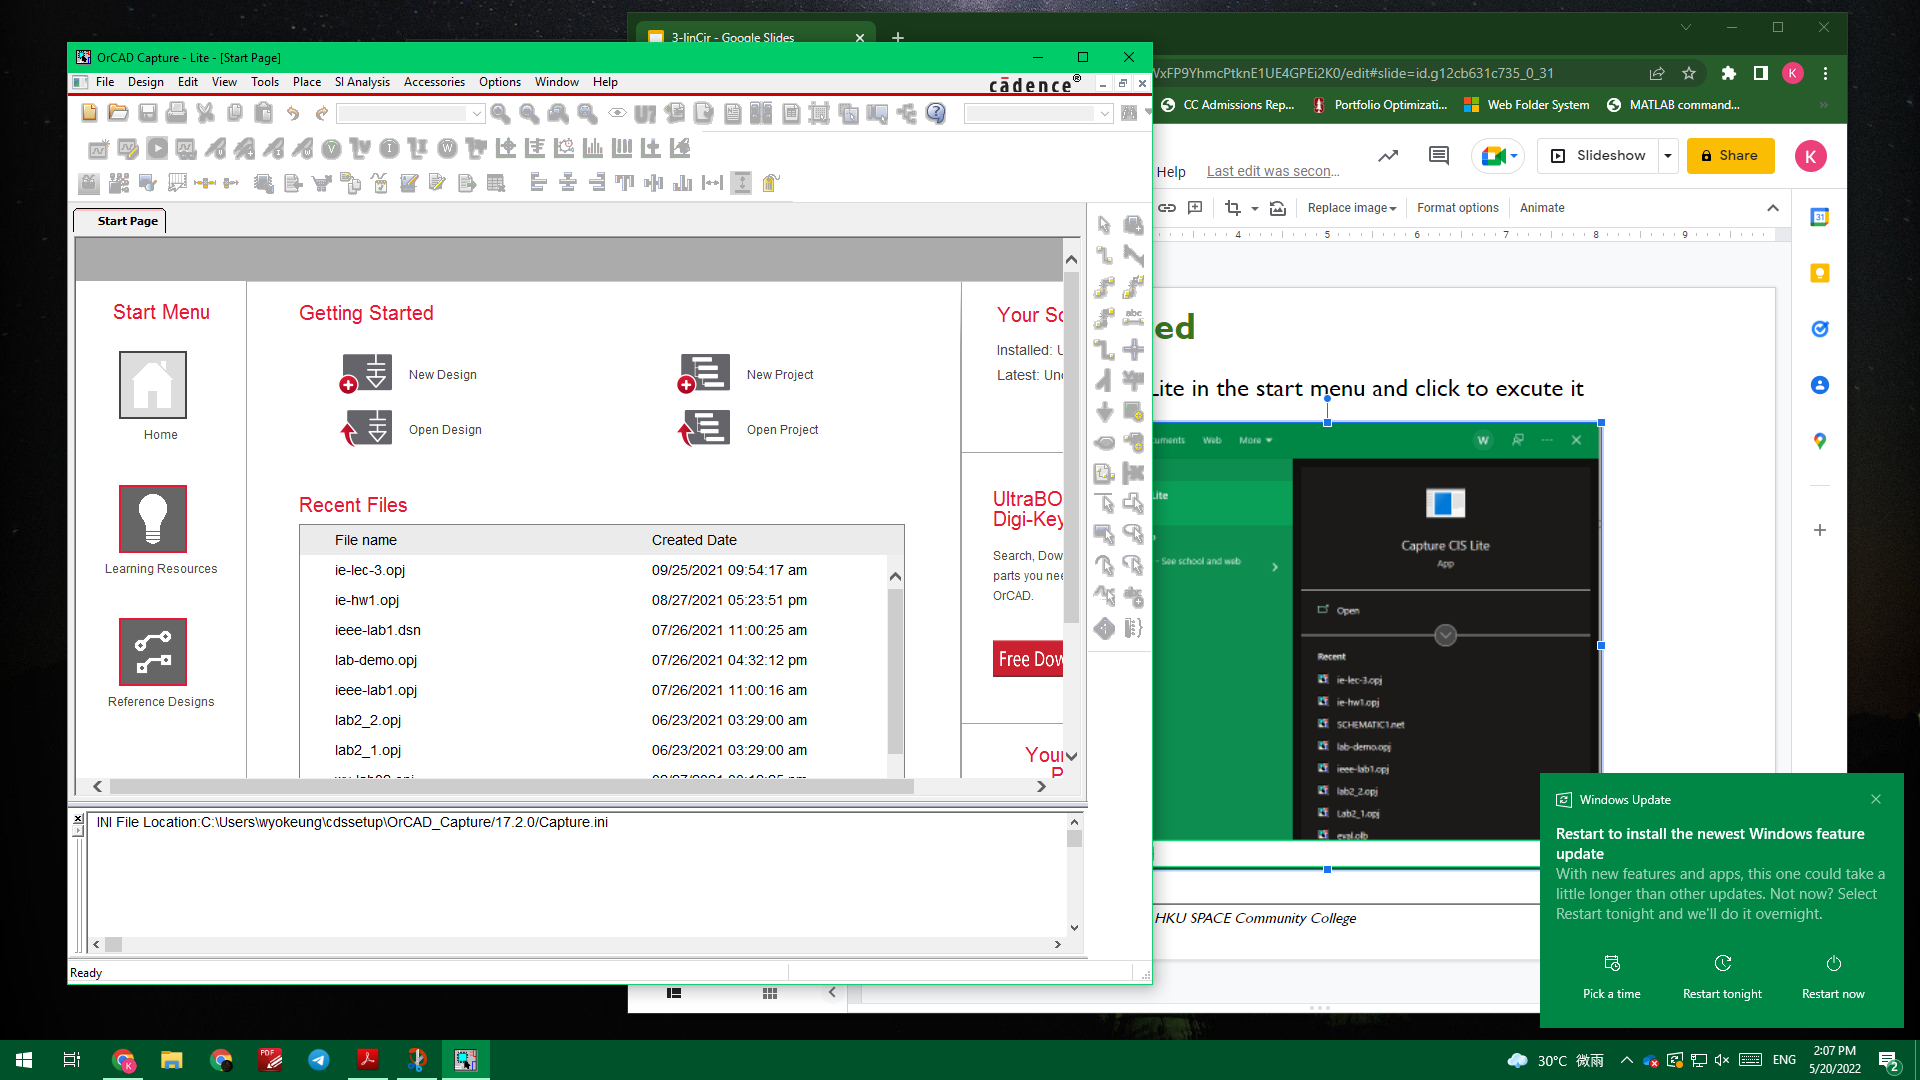
Task: Click the Undo arrow icon
Action: [x=293, y=113]
